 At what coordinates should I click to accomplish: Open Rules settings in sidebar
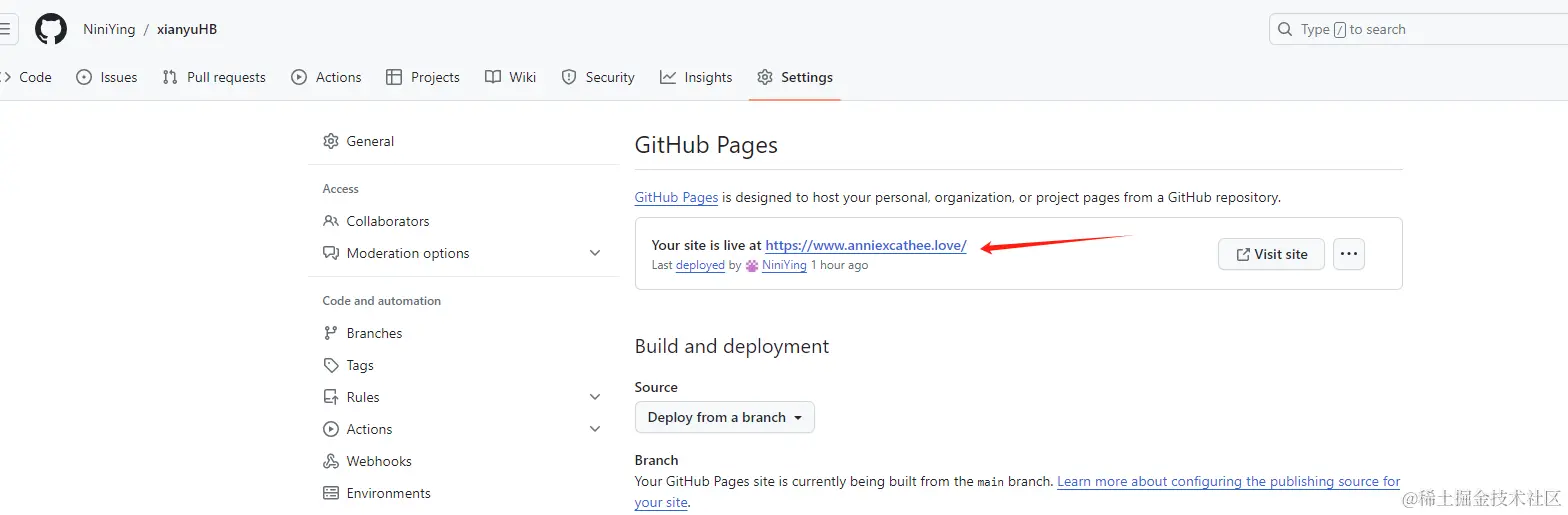coord(464,397)
